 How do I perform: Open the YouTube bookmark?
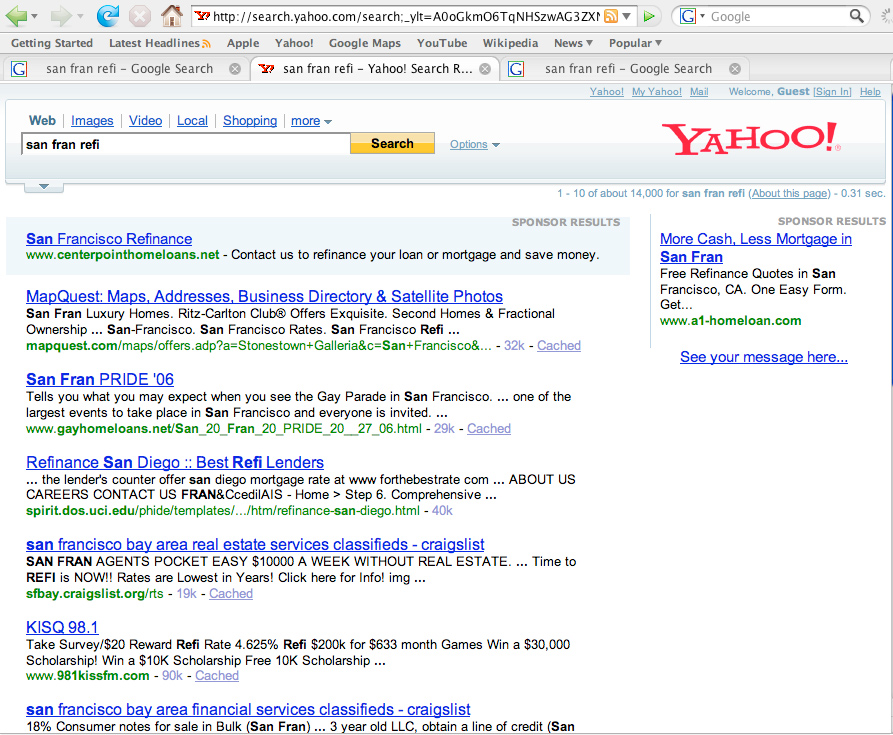[x=442, y=43]
